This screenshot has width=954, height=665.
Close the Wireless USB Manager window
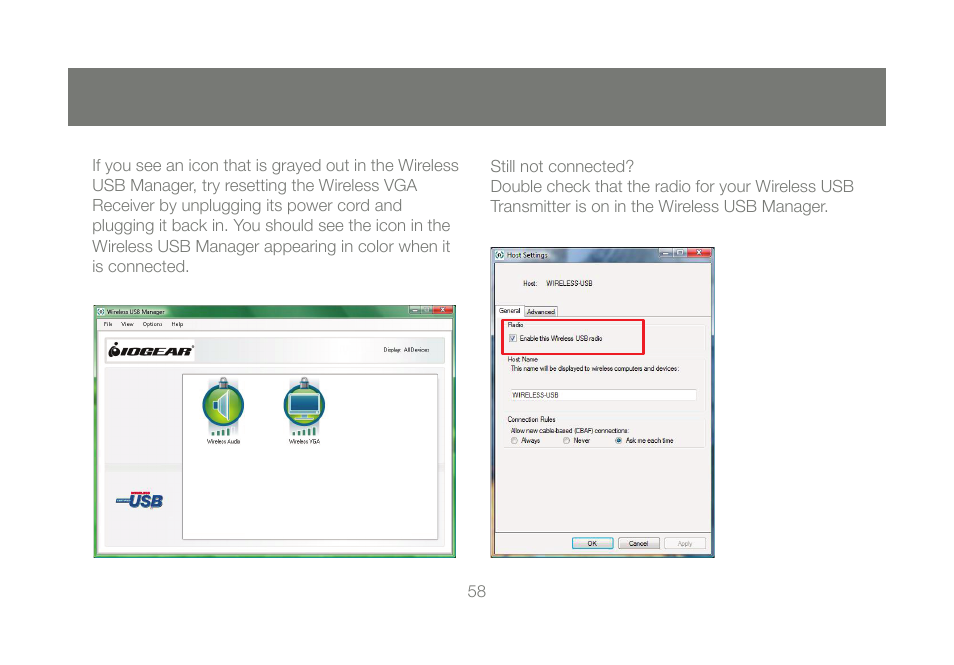tap(444, 310)
